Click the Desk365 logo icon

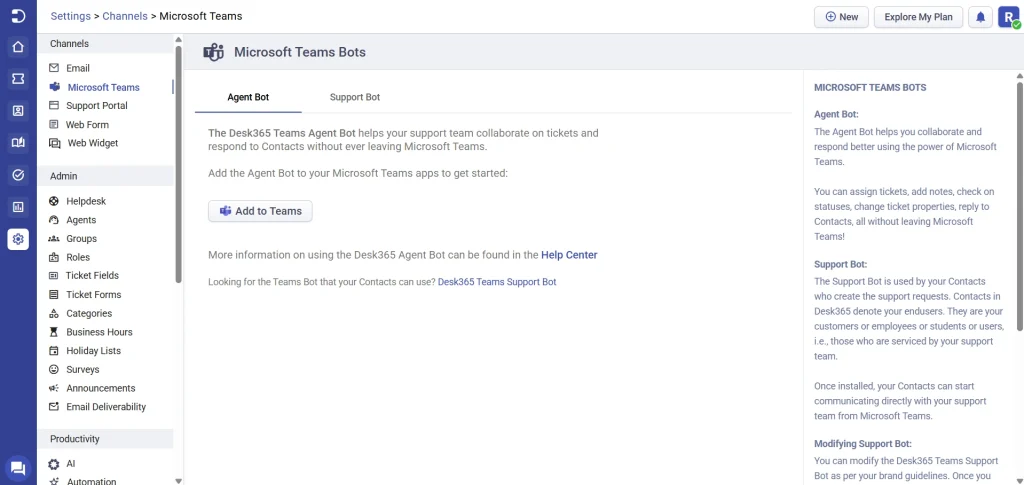coord(18,16)
